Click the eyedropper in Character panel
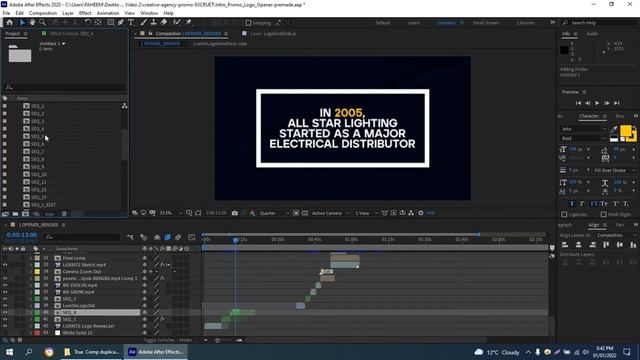640x360 pixels. [x=613, y=129]
